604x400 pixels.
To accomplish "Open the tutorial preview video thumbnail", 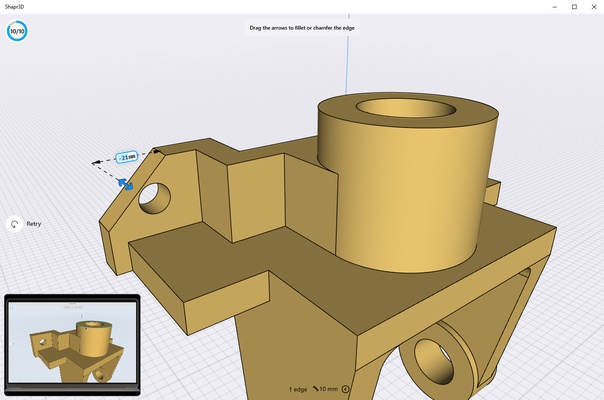I will [72, 345].
